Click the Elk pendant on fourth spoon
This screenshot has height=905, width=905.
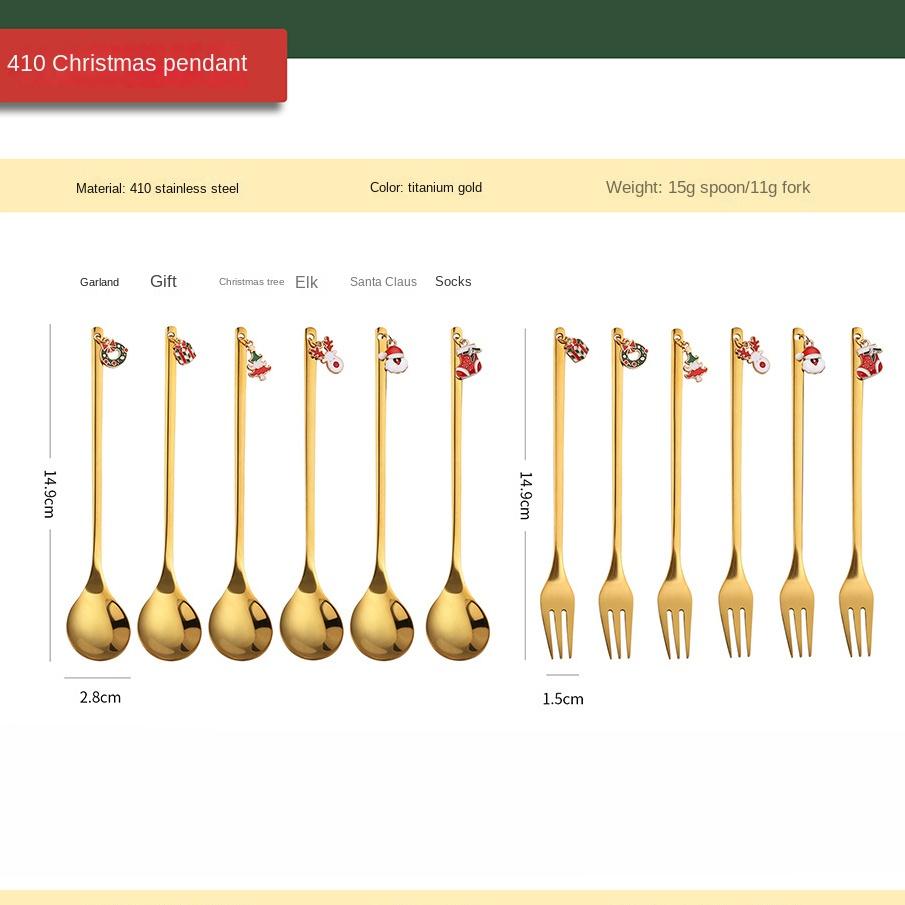[330, 356]
